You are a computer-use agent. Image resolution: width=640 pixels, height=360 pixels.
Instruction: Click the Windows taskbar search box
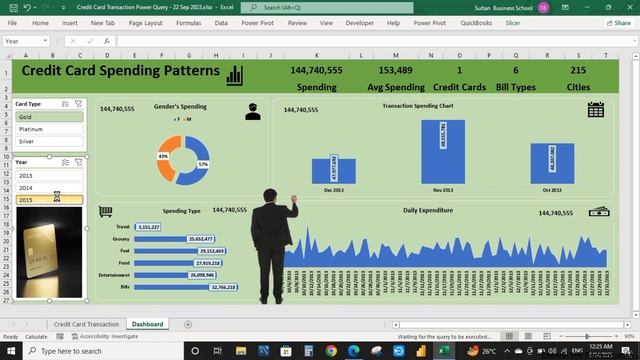(x=103, y=351)
